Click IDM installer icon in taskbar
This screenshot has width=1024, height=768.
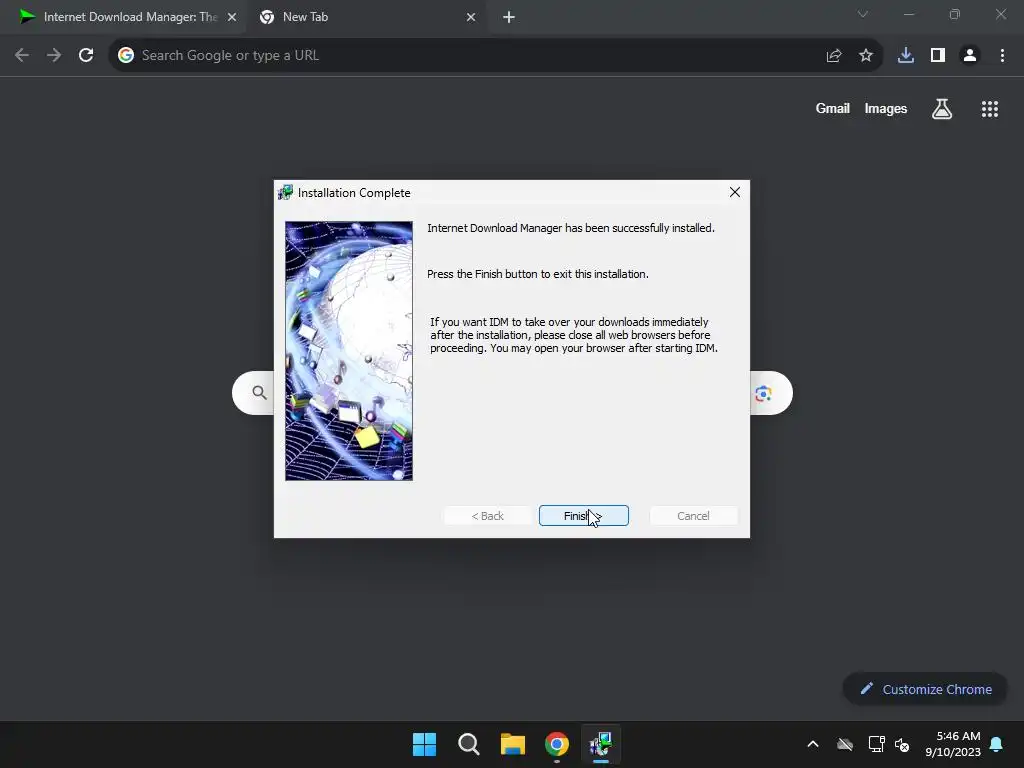pyautogui.click(x=601, y=744)
